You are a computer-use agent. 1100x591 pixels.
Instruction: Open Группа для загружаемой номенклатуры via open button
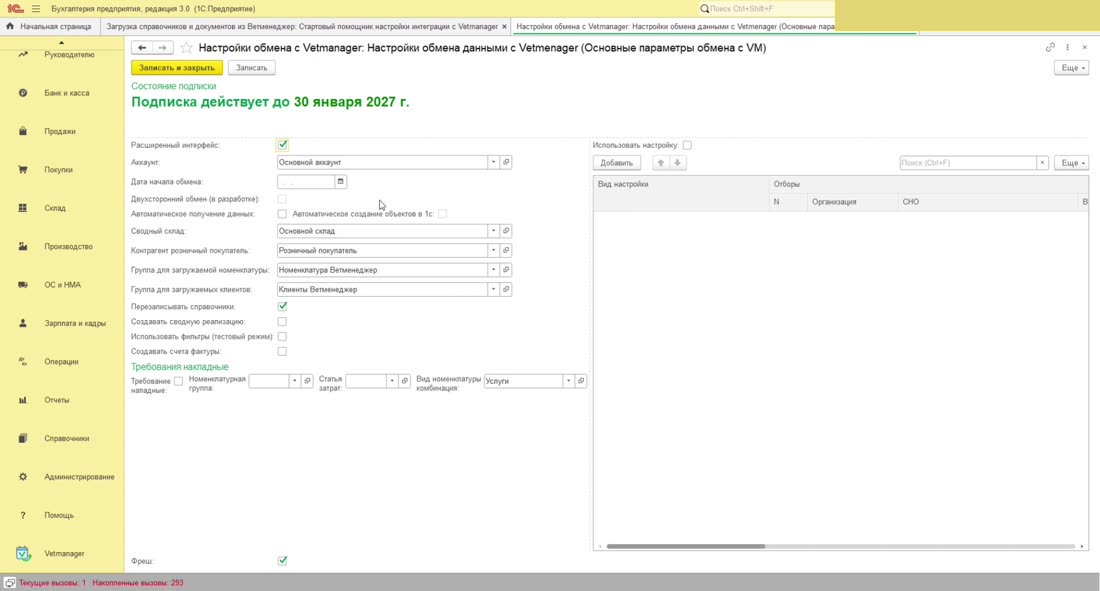tap(506, 270)
